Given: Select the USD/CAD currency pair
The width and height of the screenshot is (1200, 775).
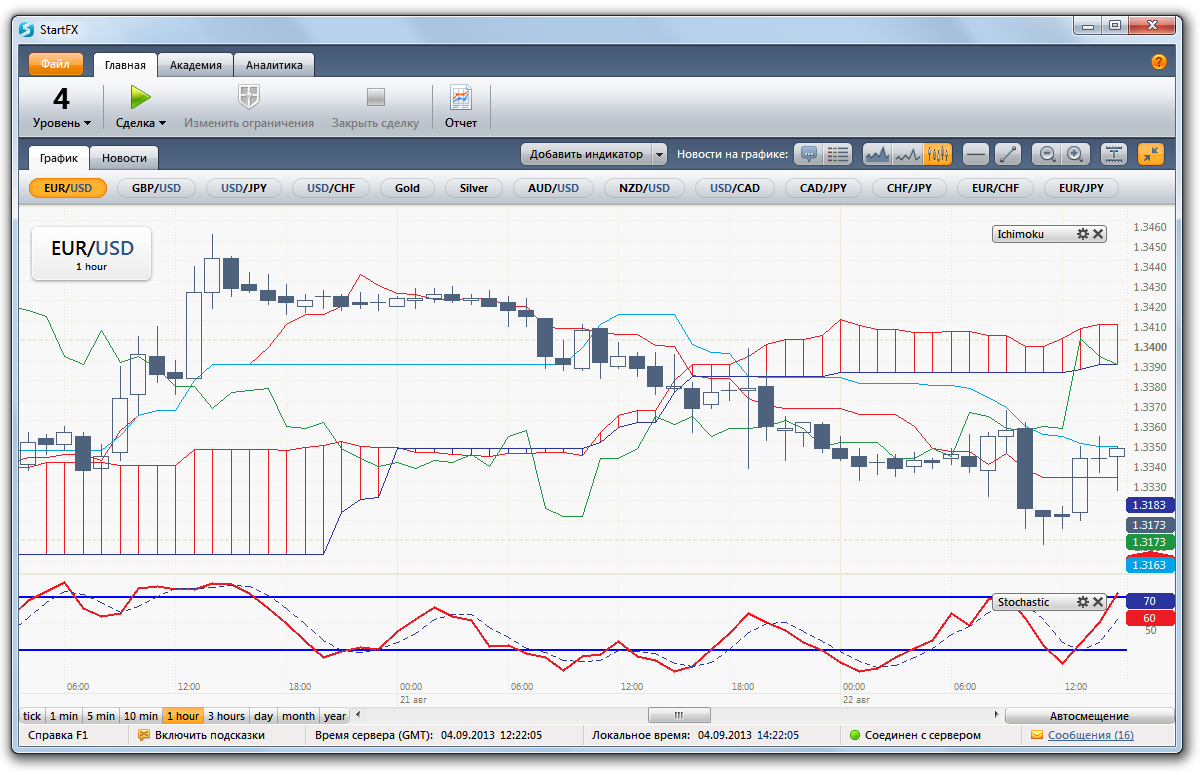Looking at the screenshot, I should [735, 188].
